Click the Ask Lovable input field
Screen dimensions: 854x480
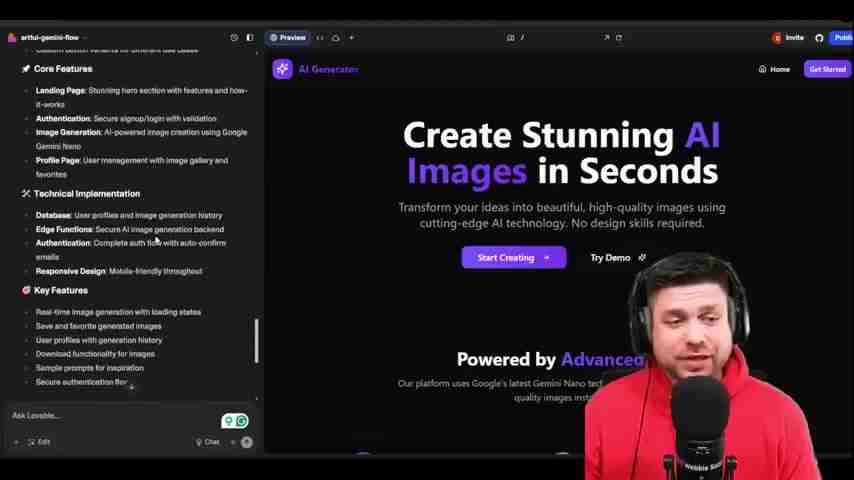[x=110, y=416]
